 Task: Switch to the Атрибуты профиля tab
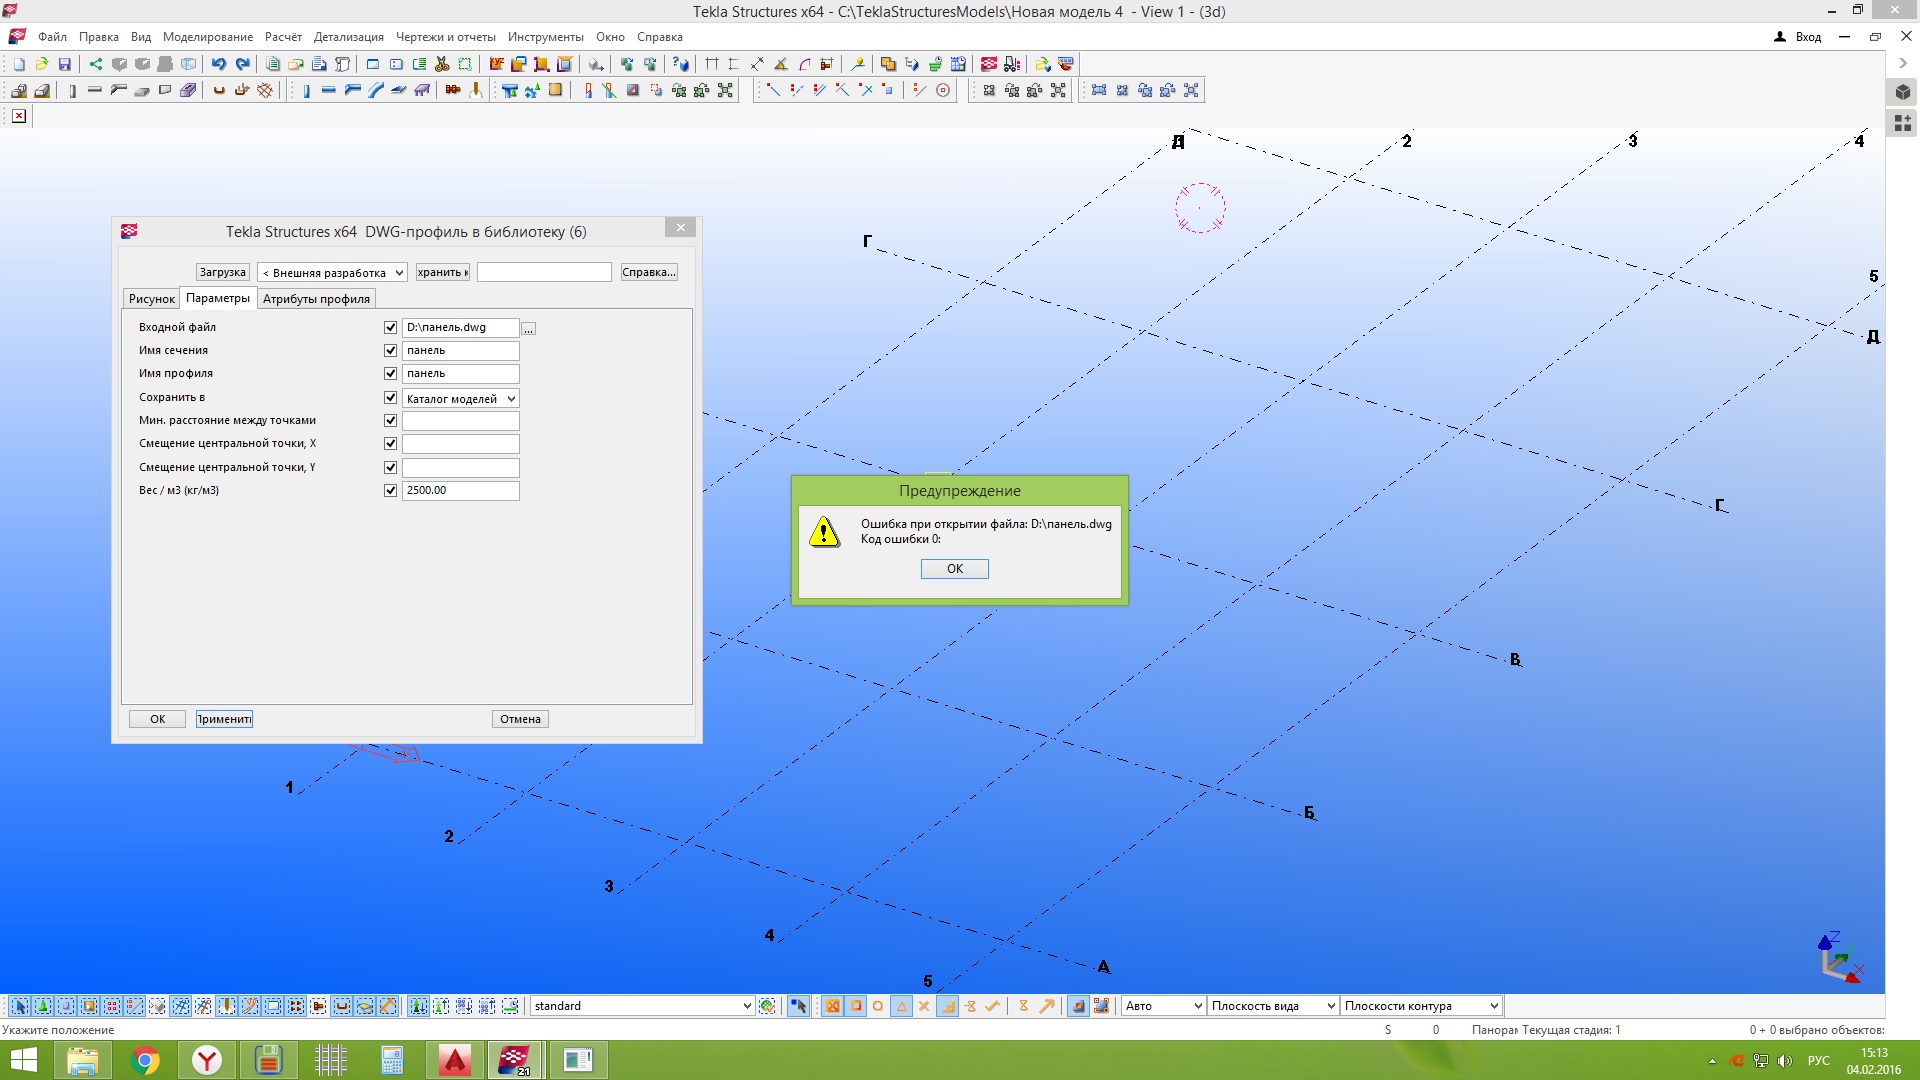316,299
